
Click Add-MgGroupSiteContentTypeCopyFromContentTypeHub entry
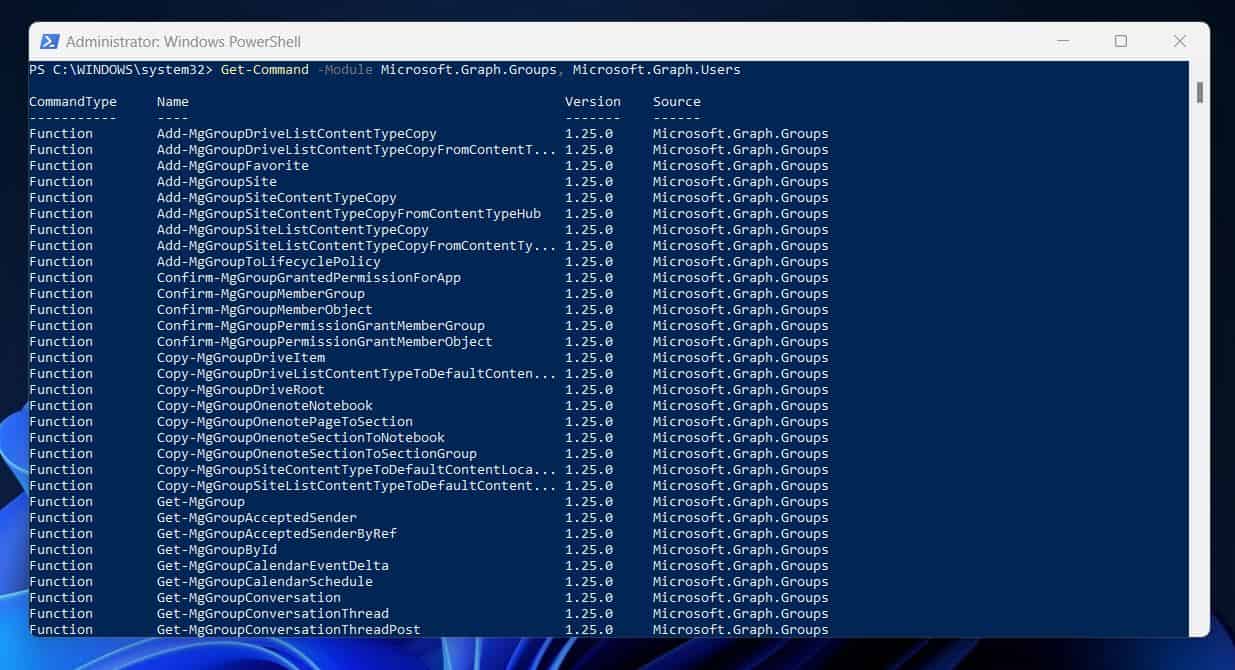(x=349, y=214)
